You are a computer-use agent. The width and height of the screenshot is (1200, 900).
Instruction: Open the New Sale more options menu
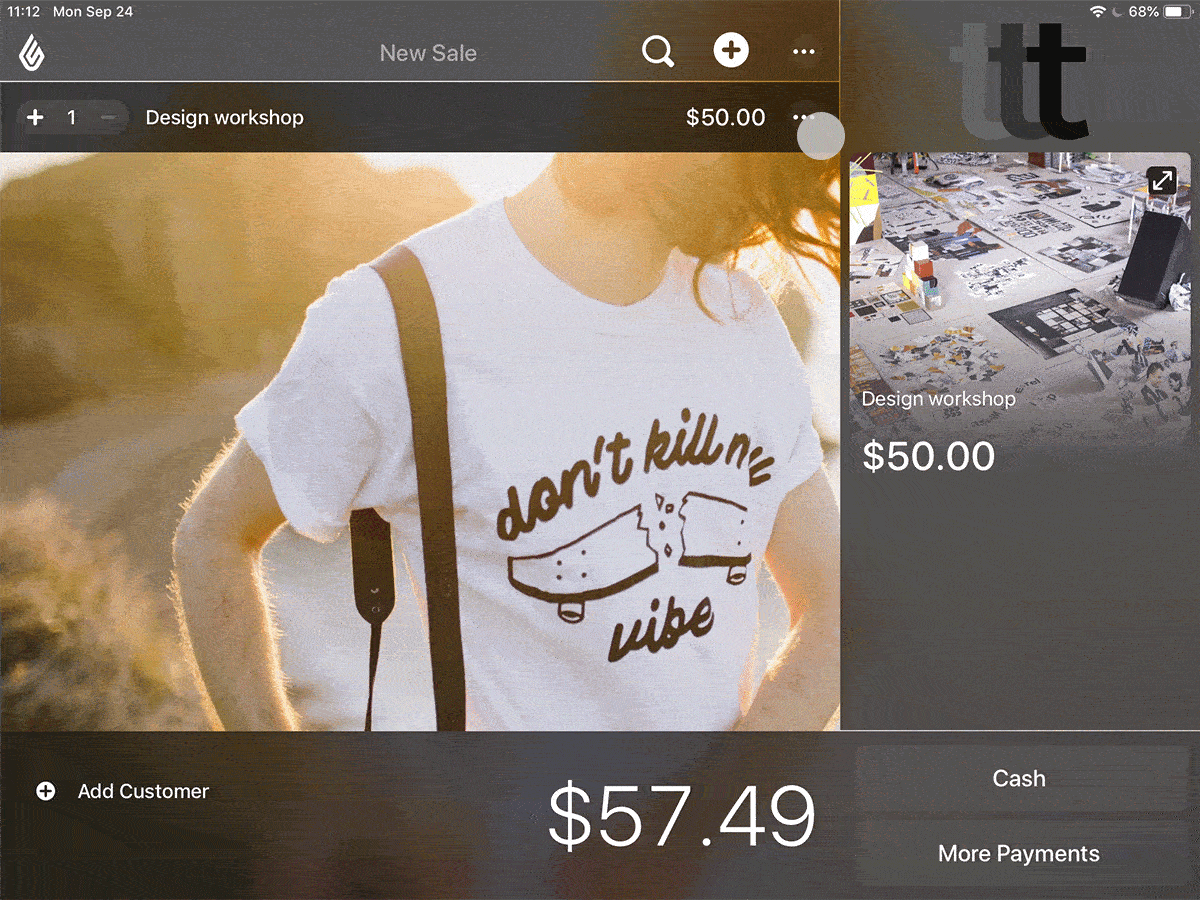pos(803,51)
